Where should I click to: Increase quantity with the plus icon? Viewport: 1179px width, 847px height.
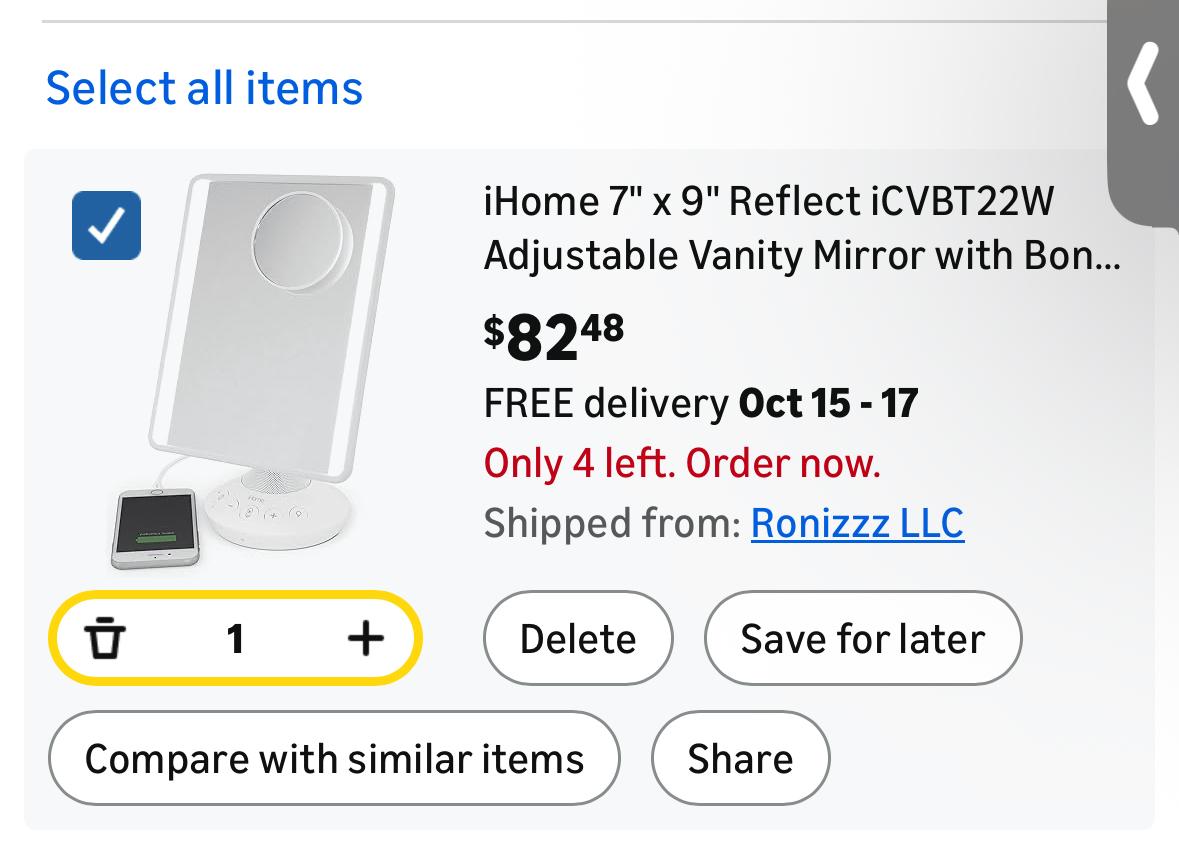pos(365,638)
